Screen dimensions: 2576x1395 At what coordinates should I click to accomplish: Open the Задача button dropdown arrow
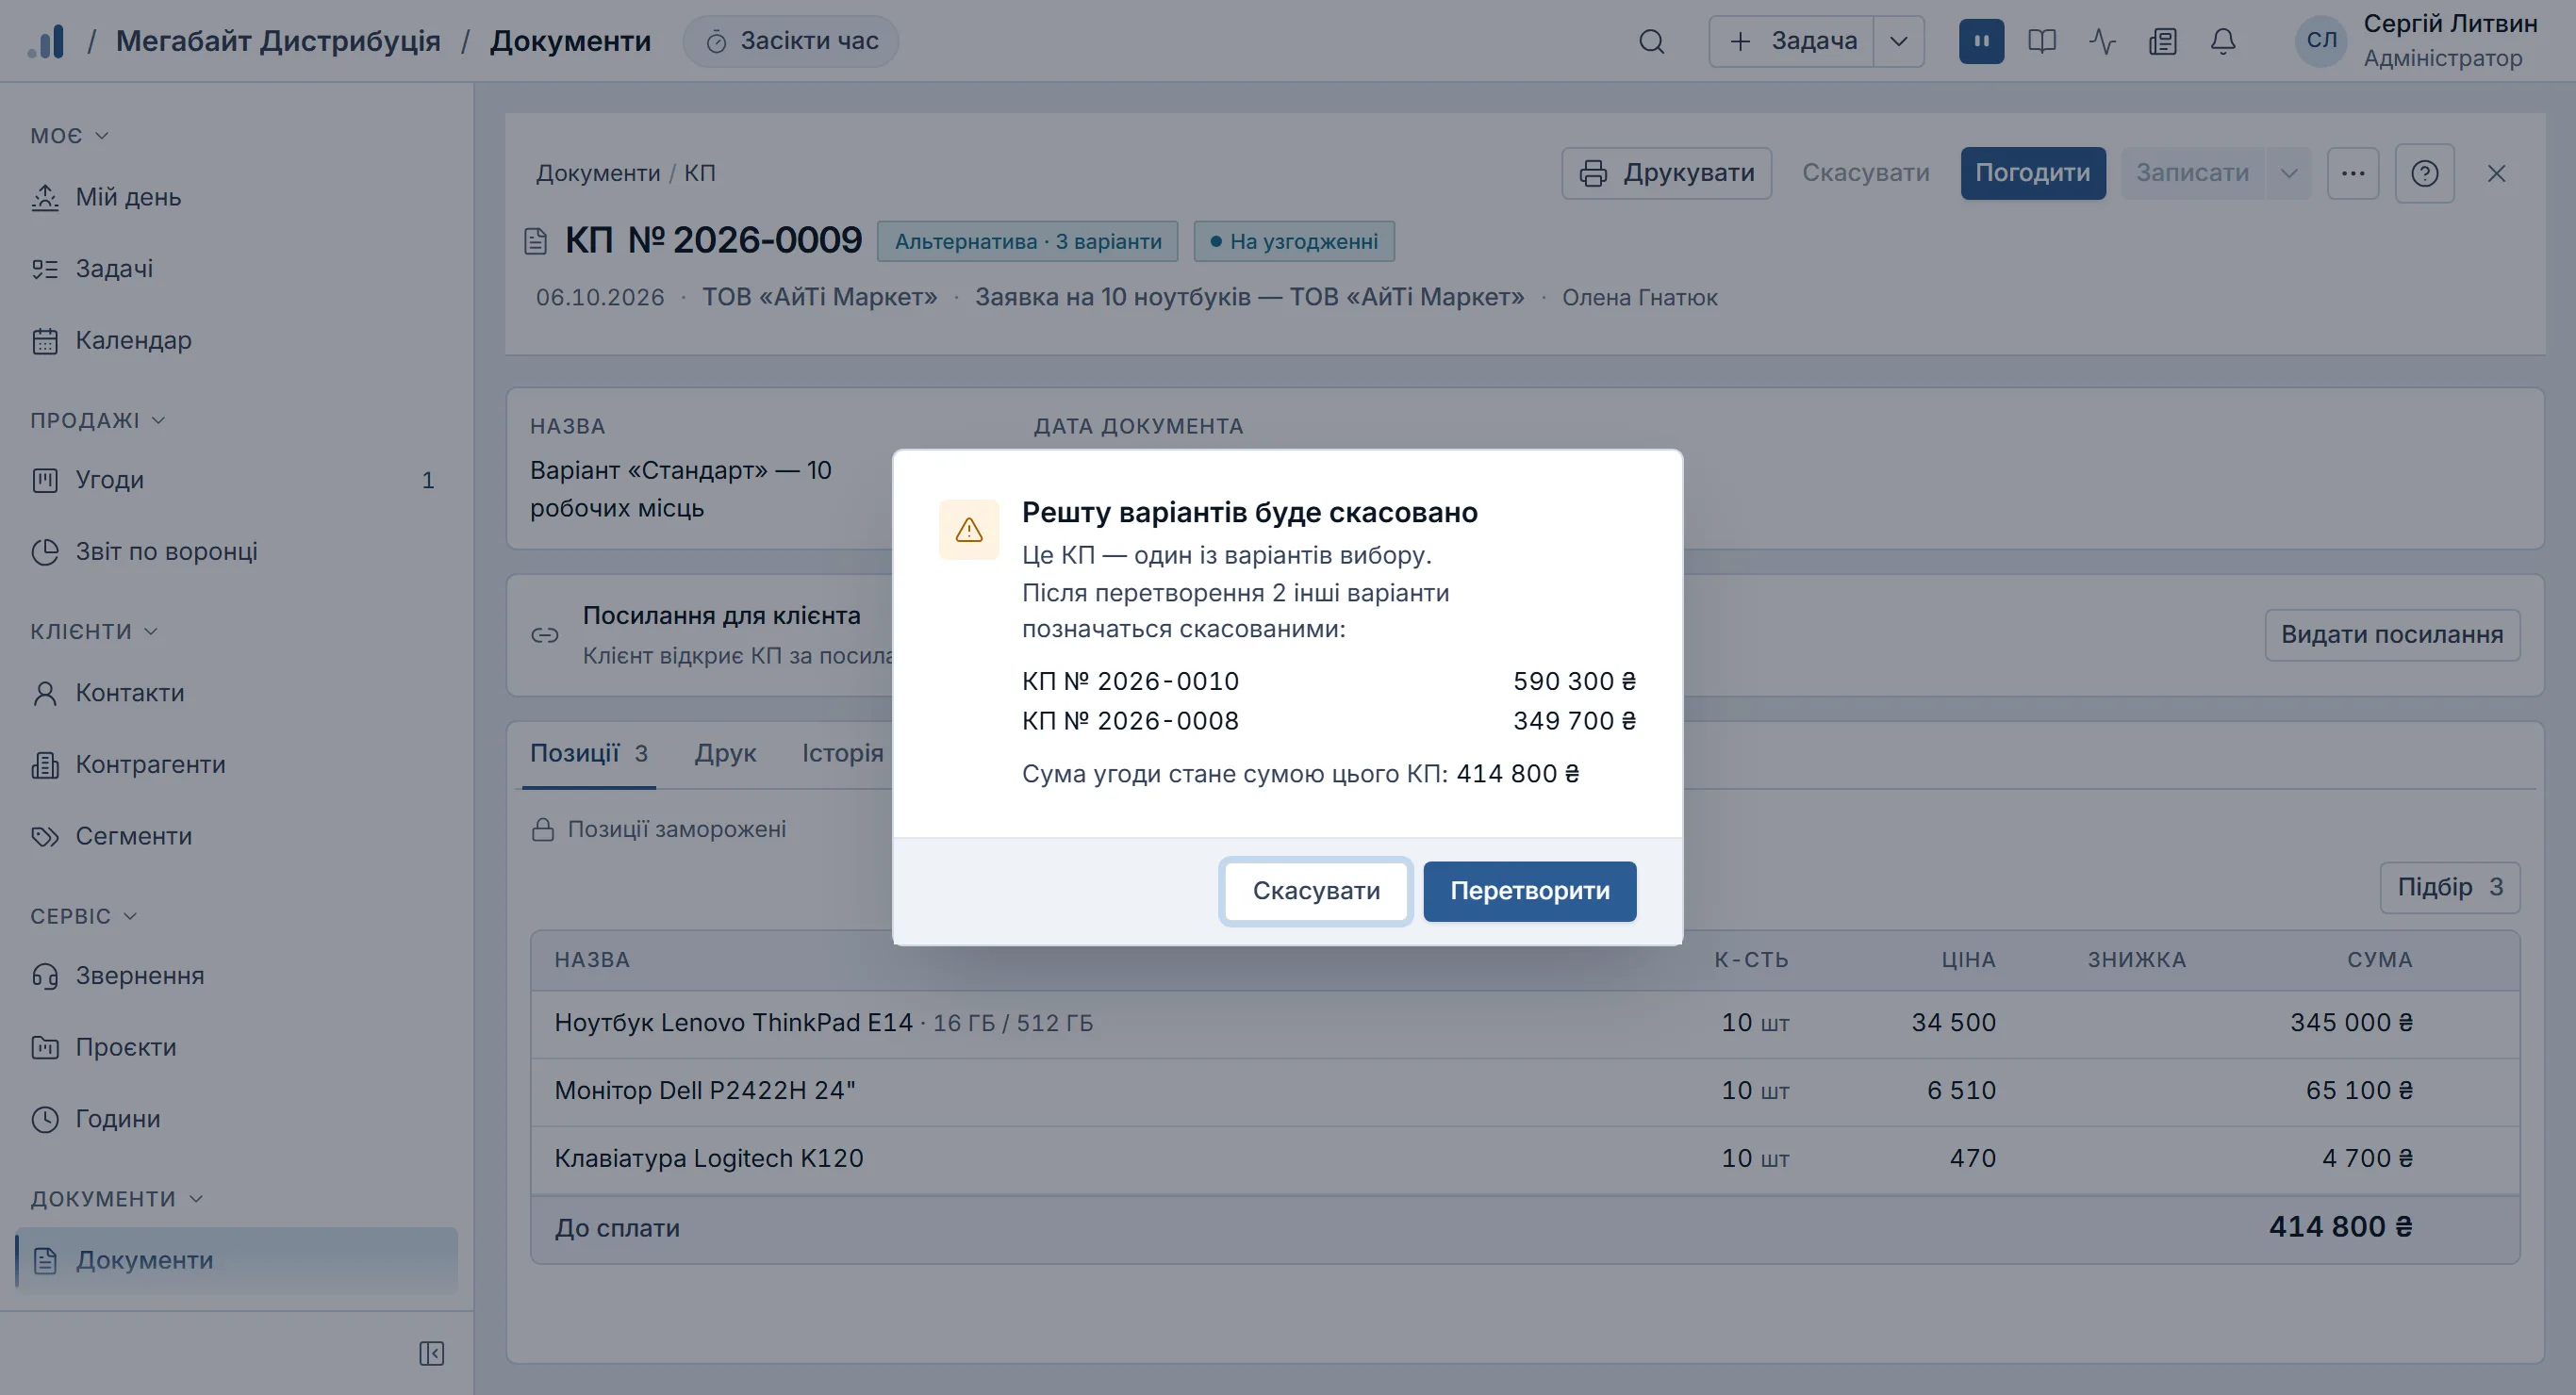click(1898, 41)
